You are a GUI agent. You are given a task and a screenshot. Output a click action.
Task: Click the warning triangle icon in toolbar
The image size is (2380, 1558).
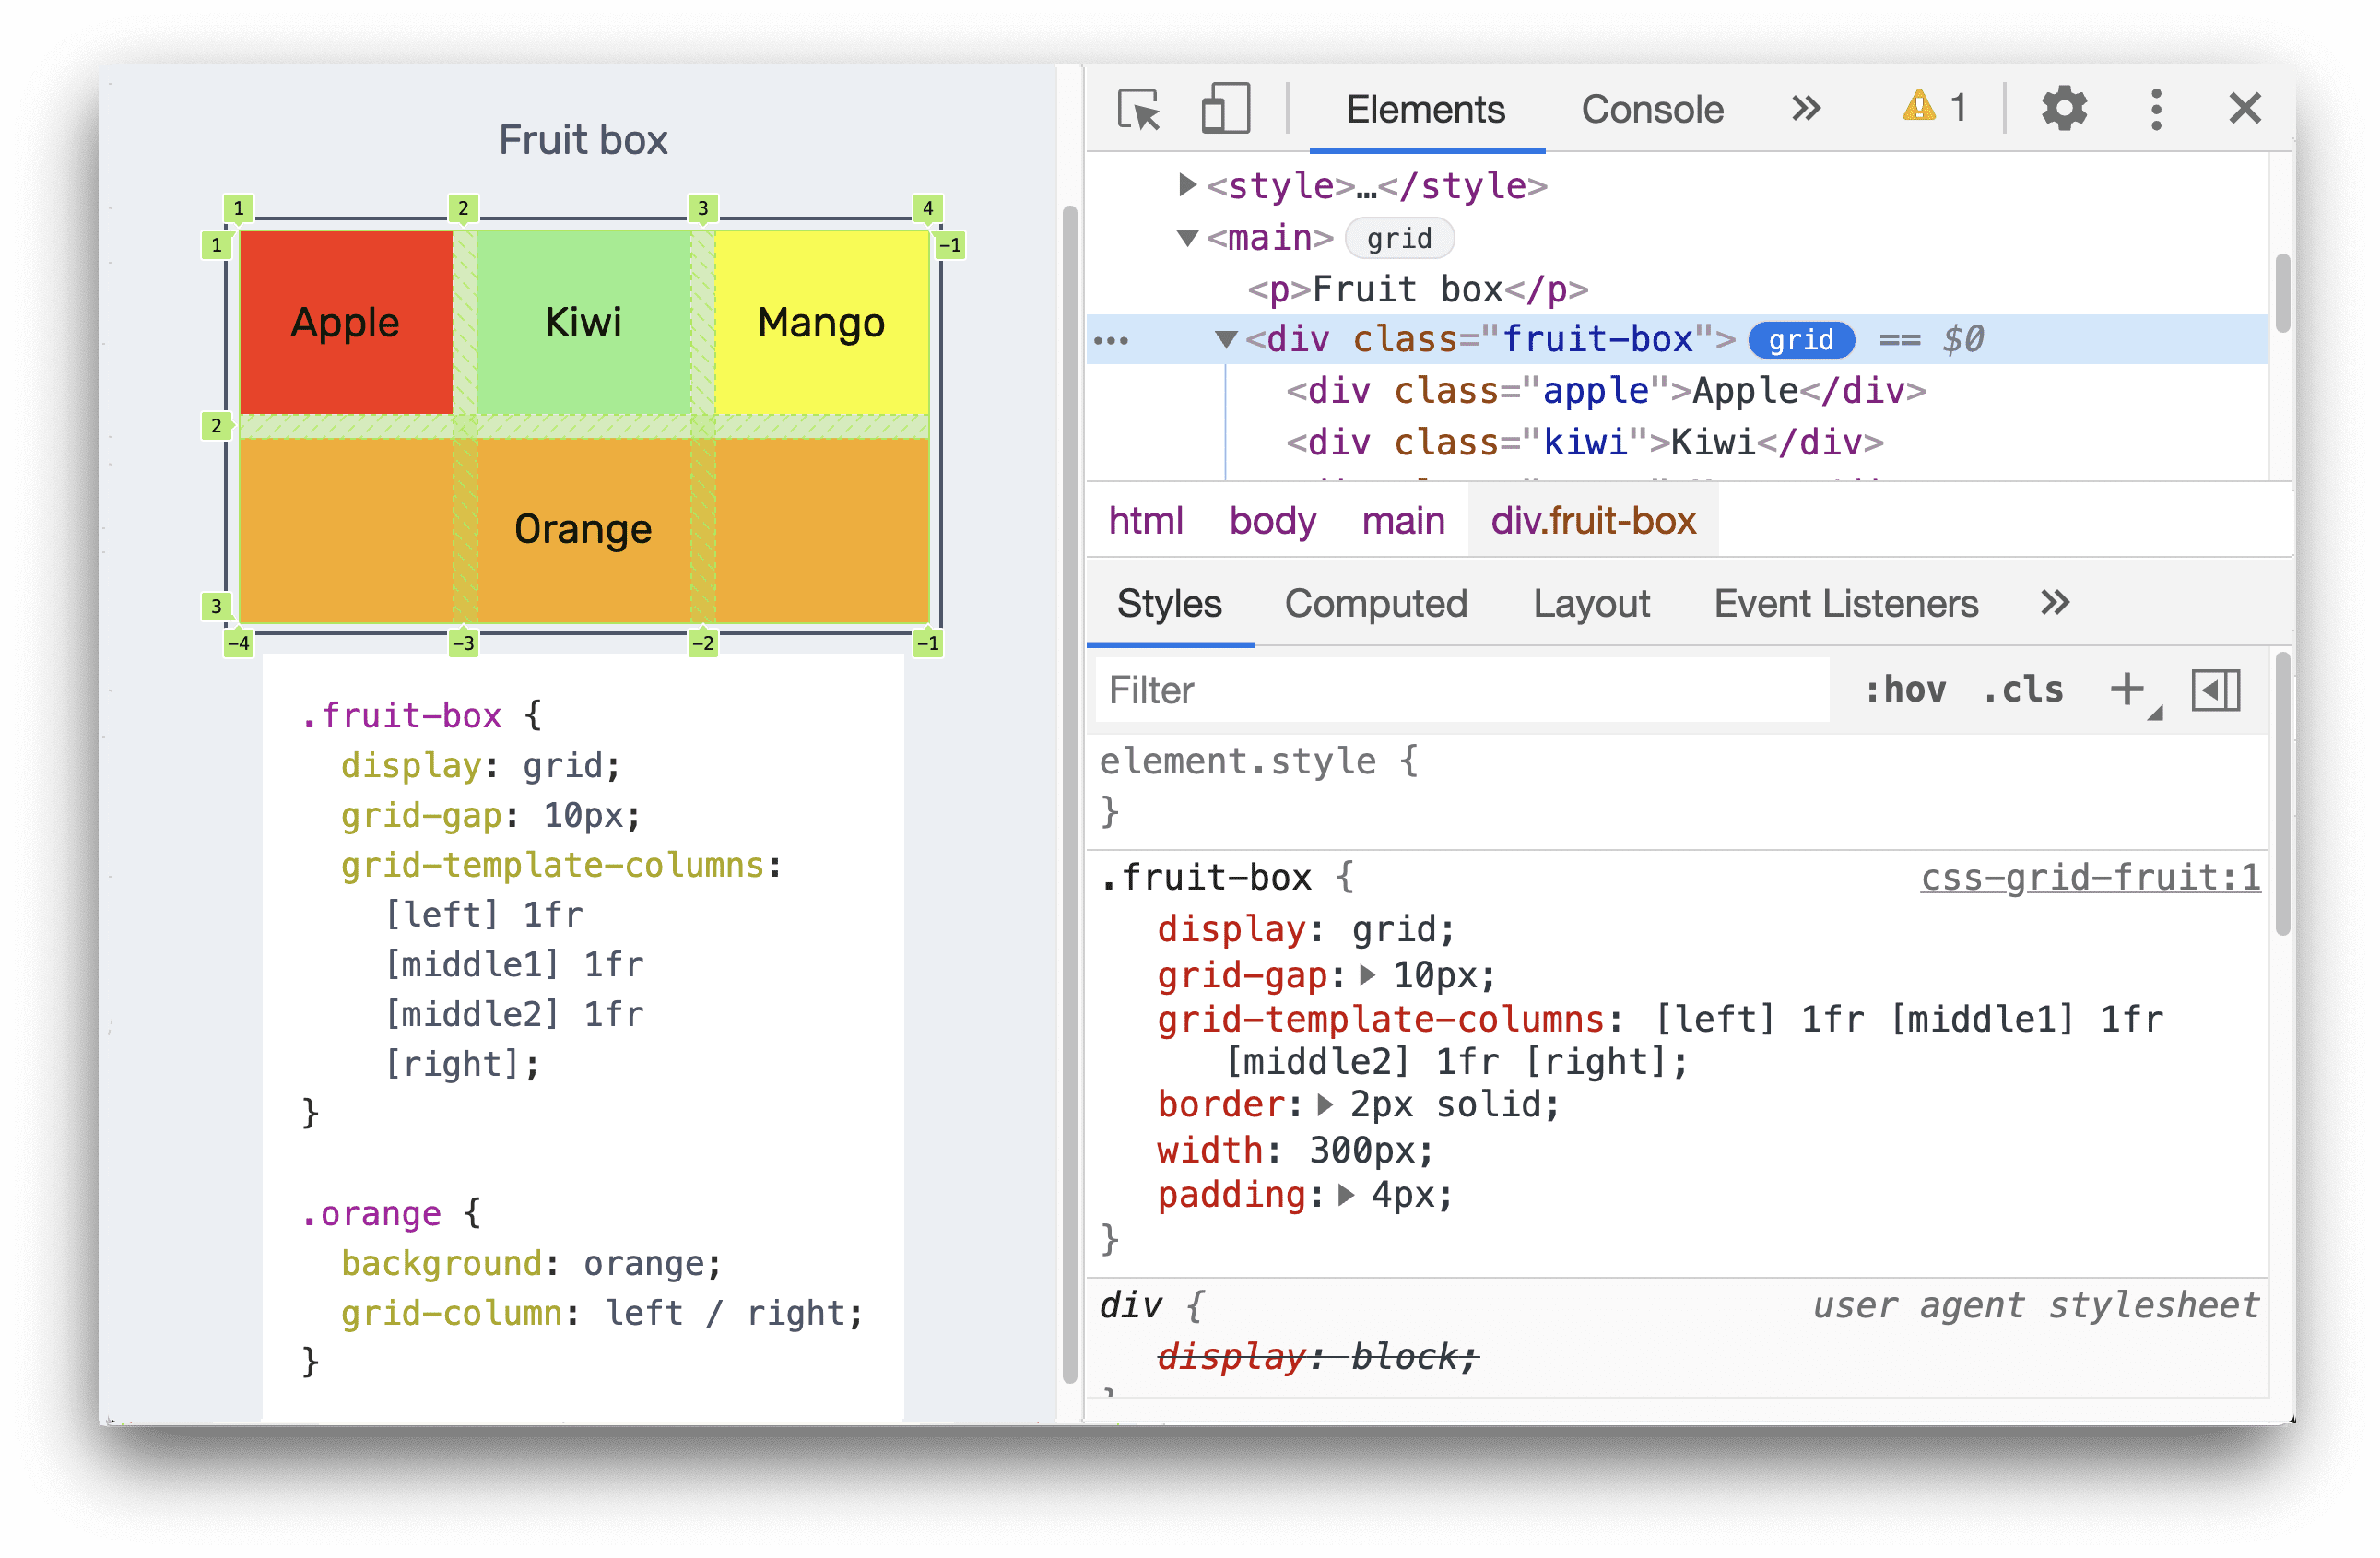pos(1913,108)
